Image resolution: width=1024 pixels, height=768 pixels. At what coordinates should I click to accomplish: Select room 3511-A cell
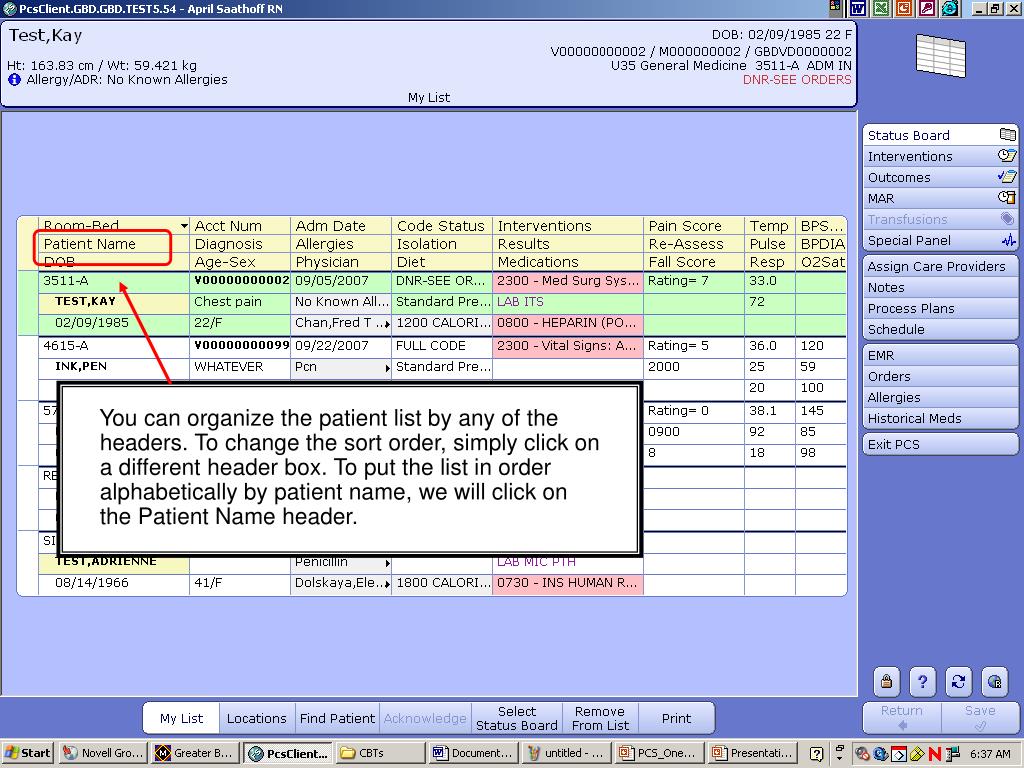114,281
